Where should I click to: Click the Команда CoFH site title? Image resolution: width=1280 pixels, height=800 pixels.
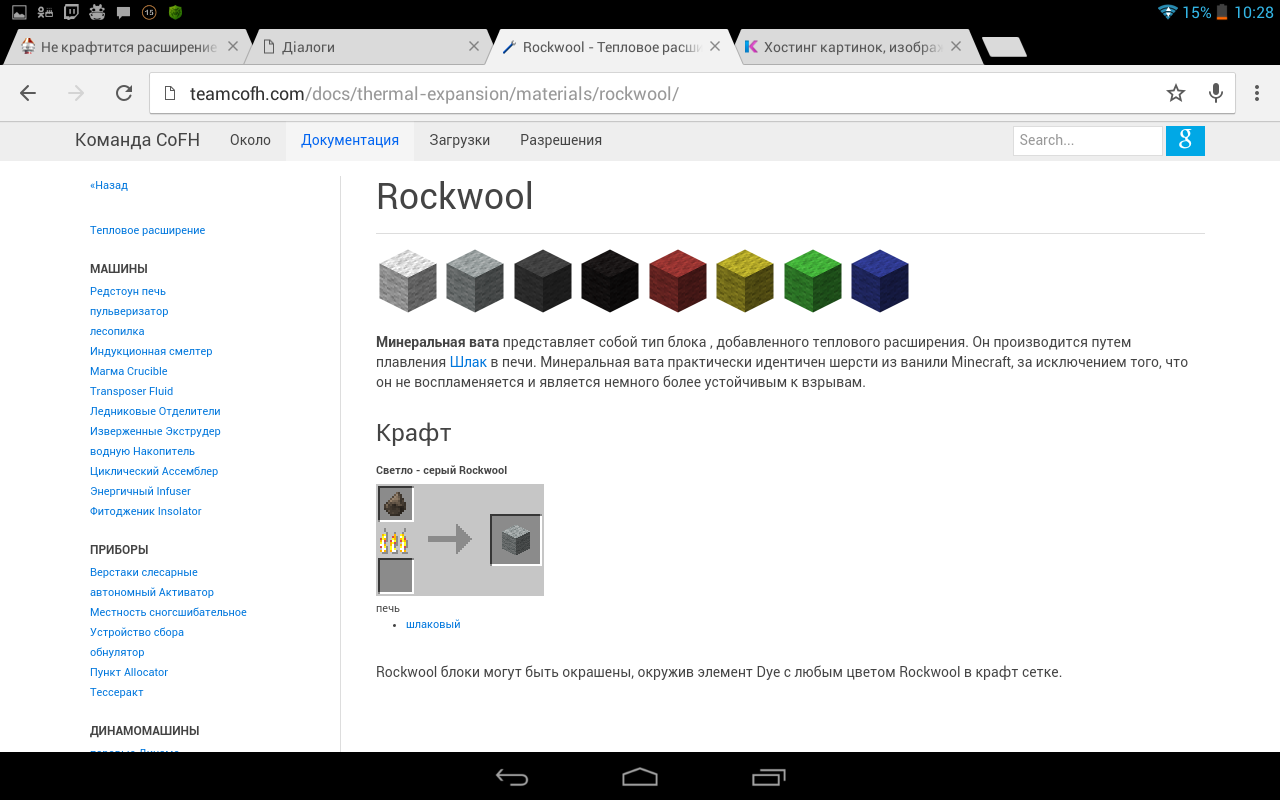[137, 140]
